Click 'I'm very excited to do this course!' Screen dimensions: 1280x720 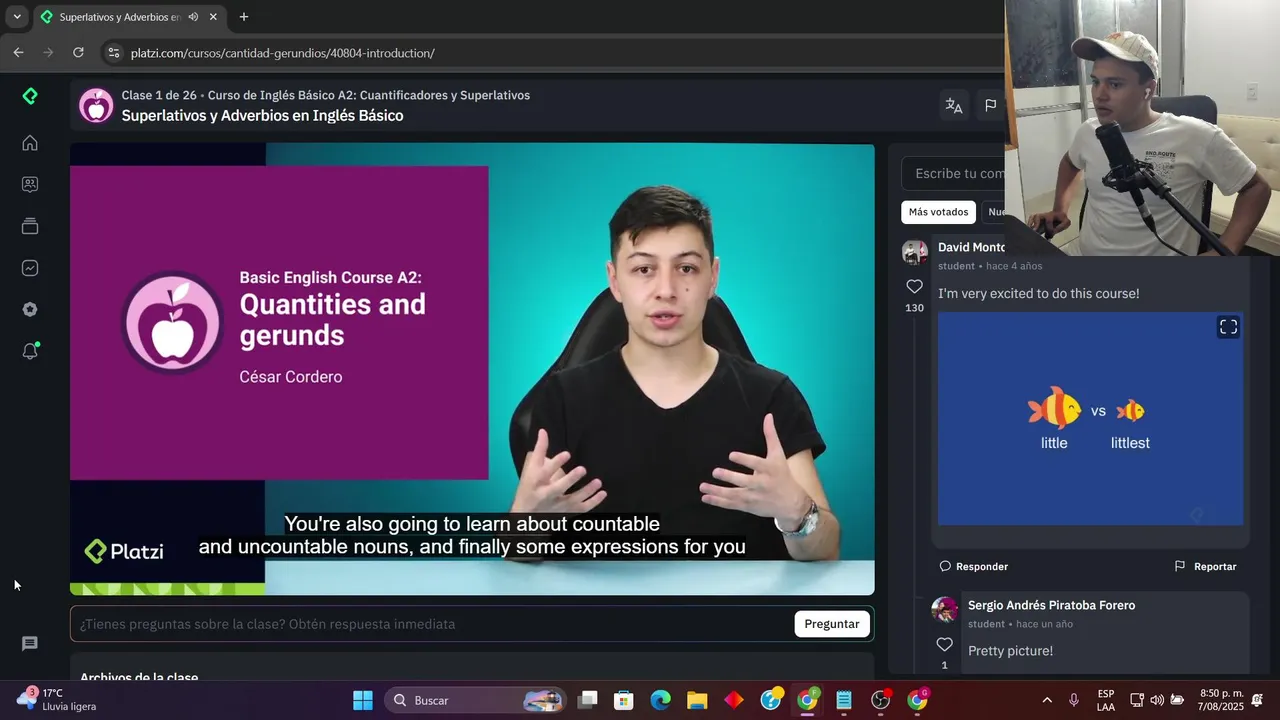pyautogui.click(x=1038, y=294)
